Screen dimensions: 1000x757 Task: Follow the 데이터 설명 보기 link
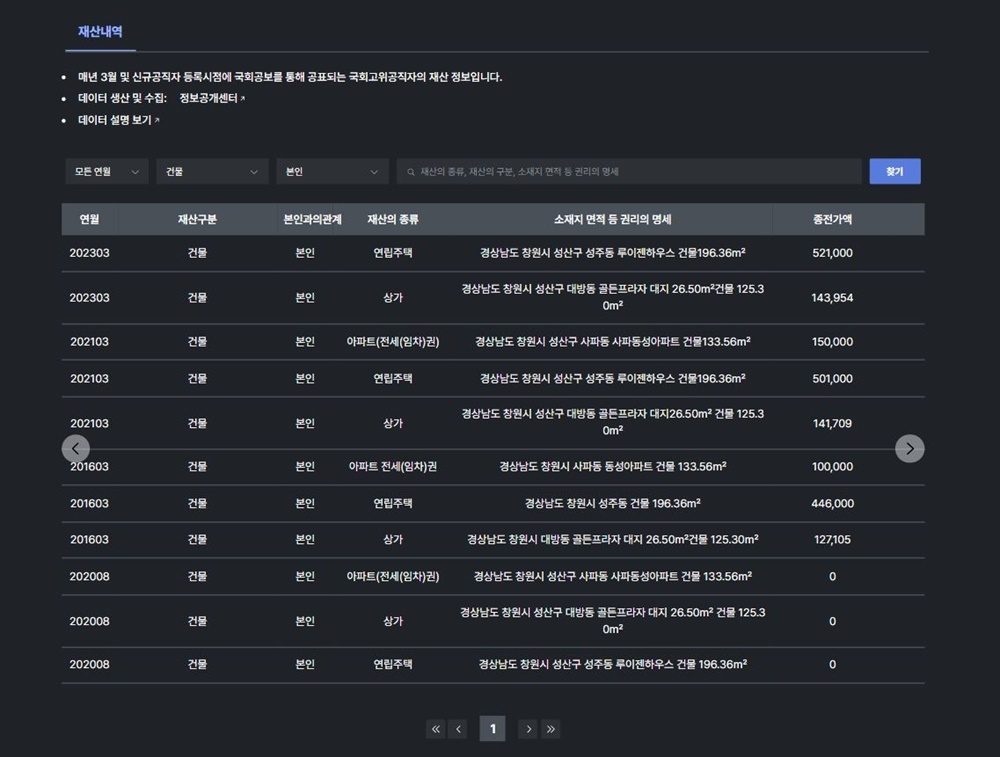point(118,120)
